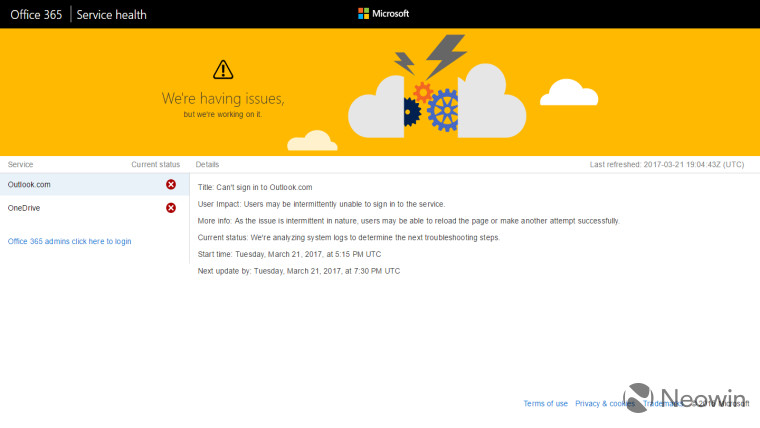
Task: Click the Service health header text
Action: point(111,15)
